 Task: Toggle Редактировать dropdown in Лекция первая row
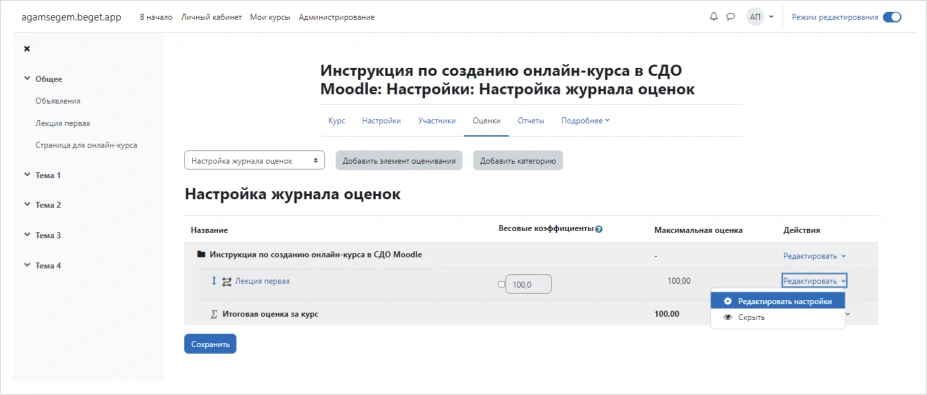click(814, 281)
